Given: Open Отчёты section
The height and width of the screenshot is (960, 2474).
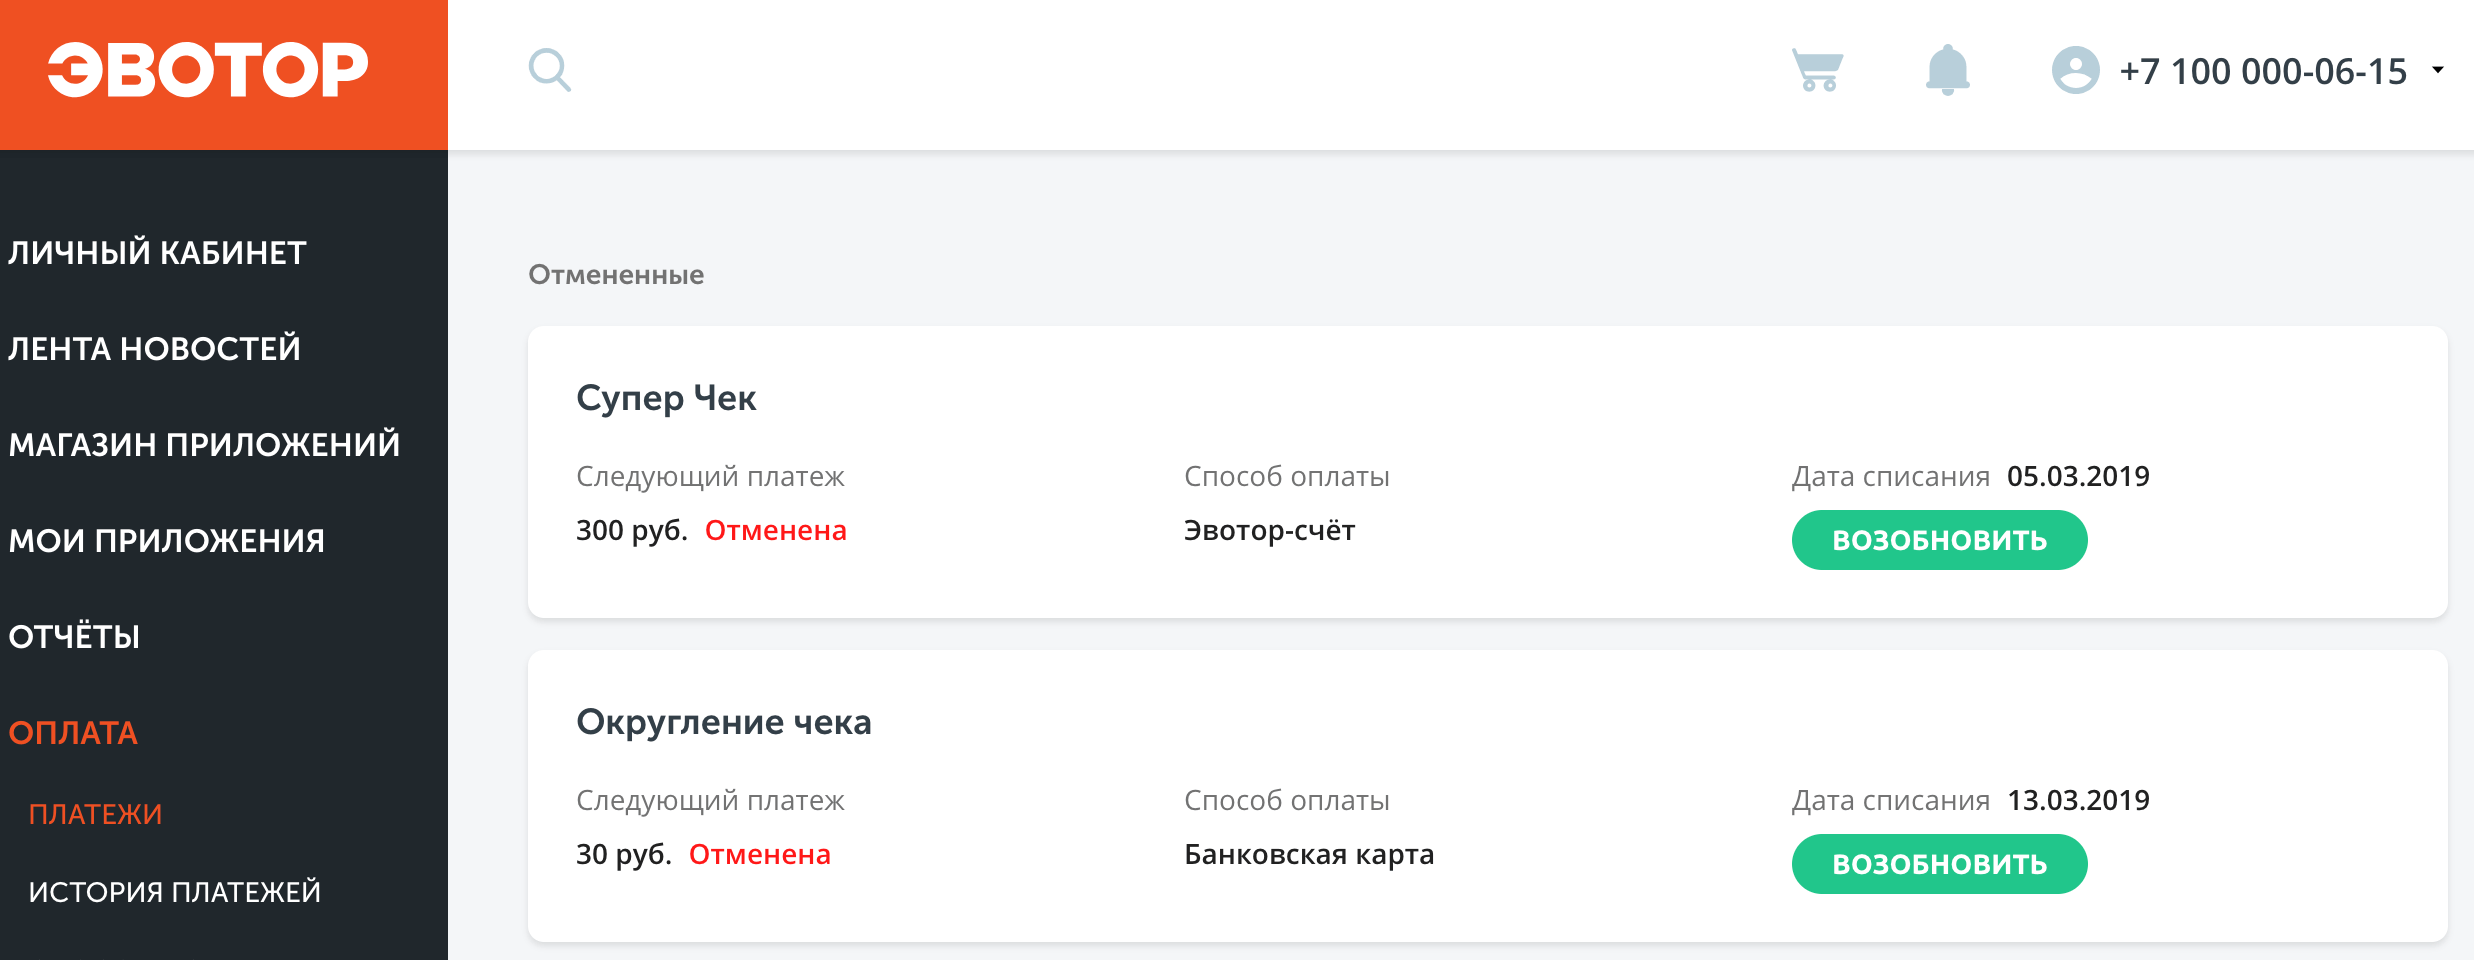Looking at the screenshot, I should tap(74, 636).
